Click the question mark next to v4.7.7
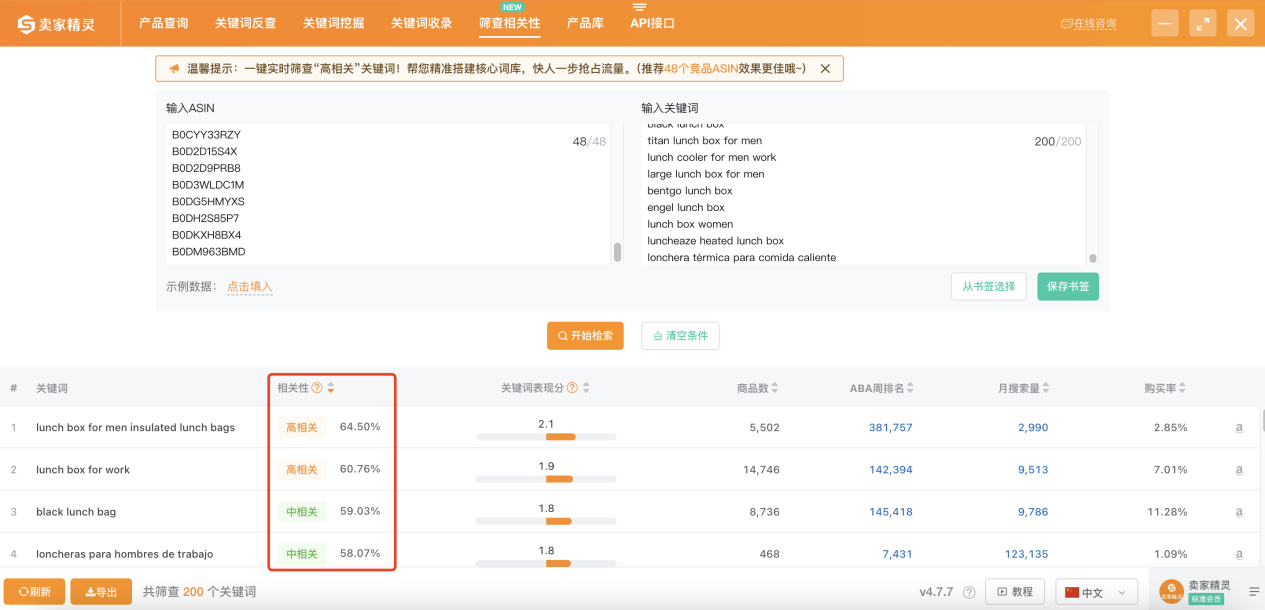 [967, 592]
